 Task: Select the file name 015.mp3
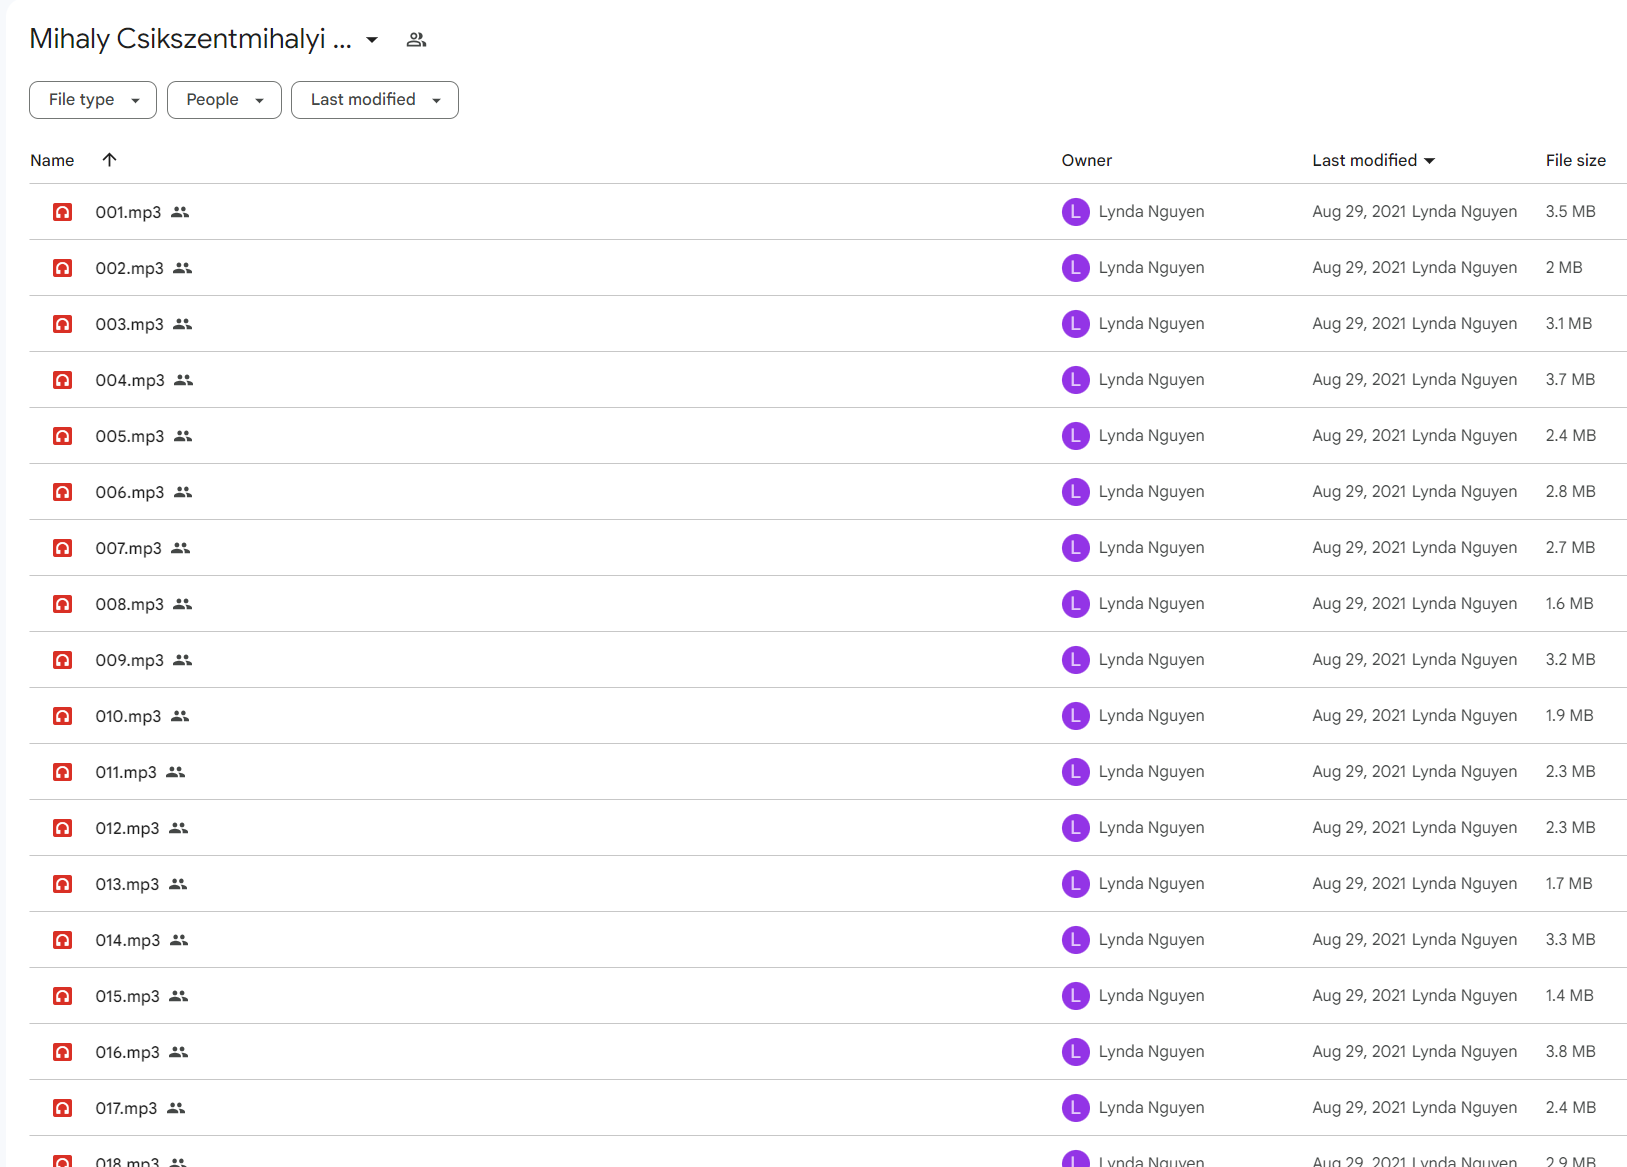coord(128,996)
